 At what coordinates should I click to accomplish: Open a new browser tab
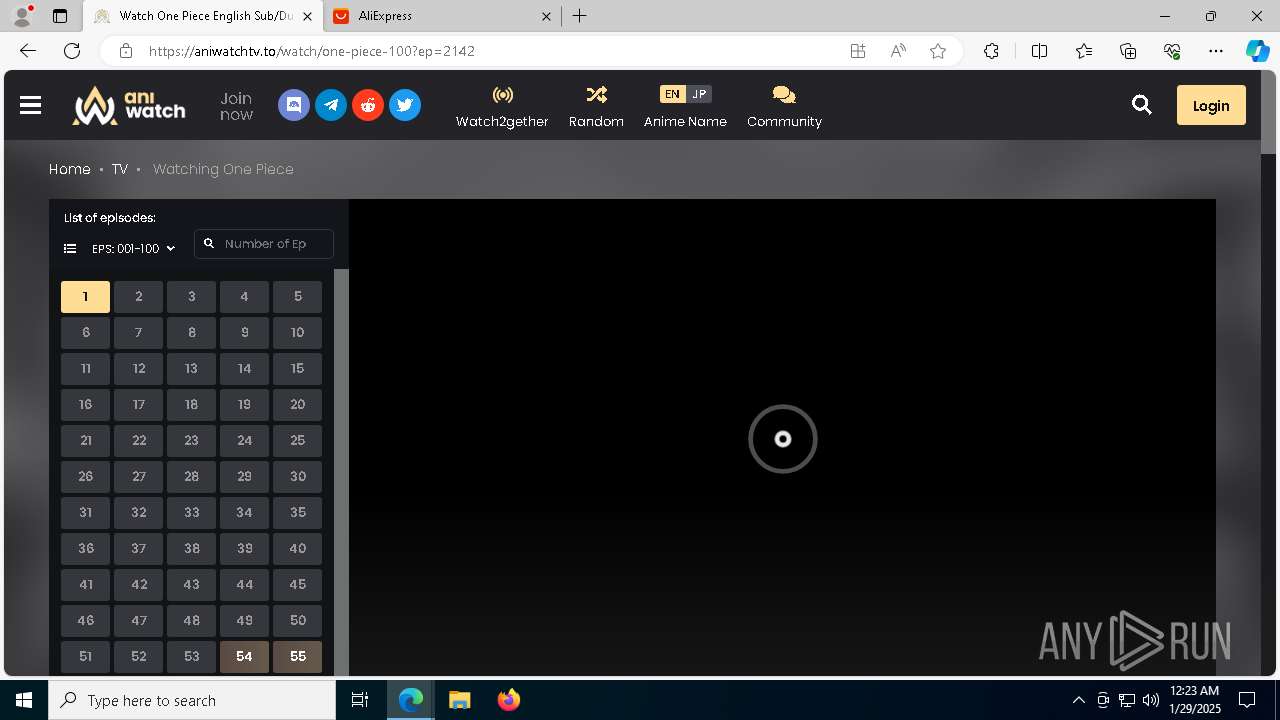click(580, 16)
